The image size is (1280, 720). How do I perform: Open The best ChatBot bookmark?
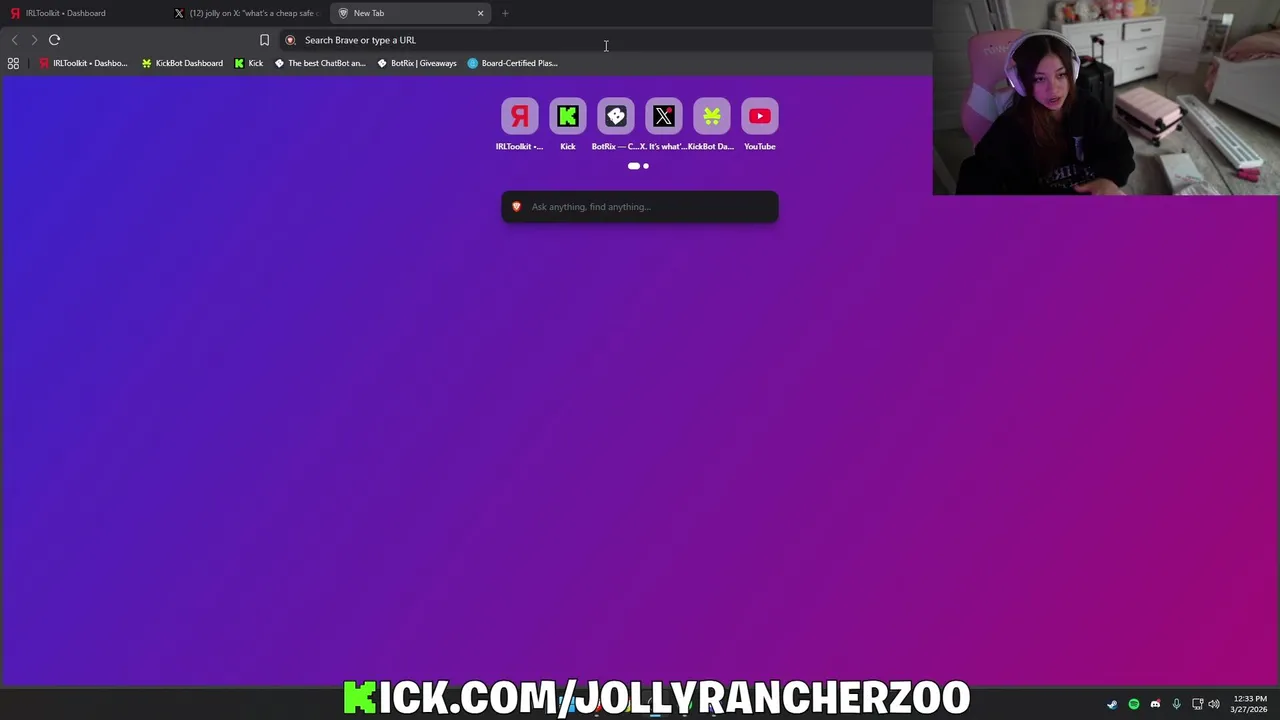(320, 63)
